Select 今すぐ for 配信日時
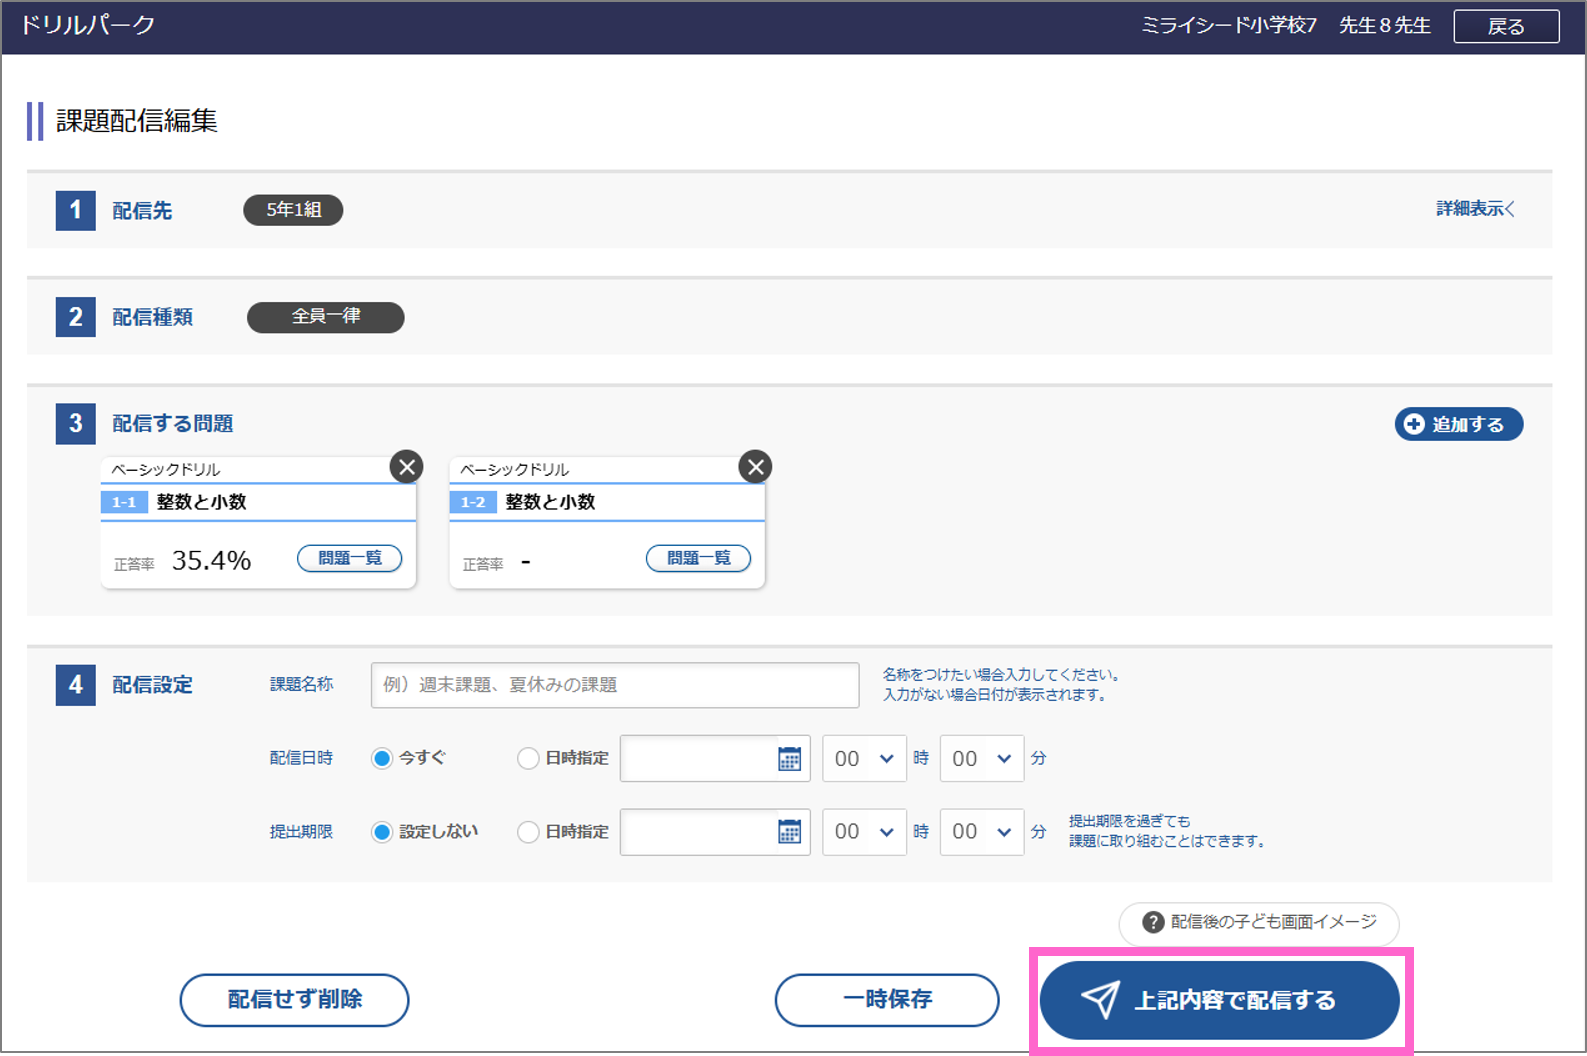This screenshot has height=1056, width=1587. 381,759
